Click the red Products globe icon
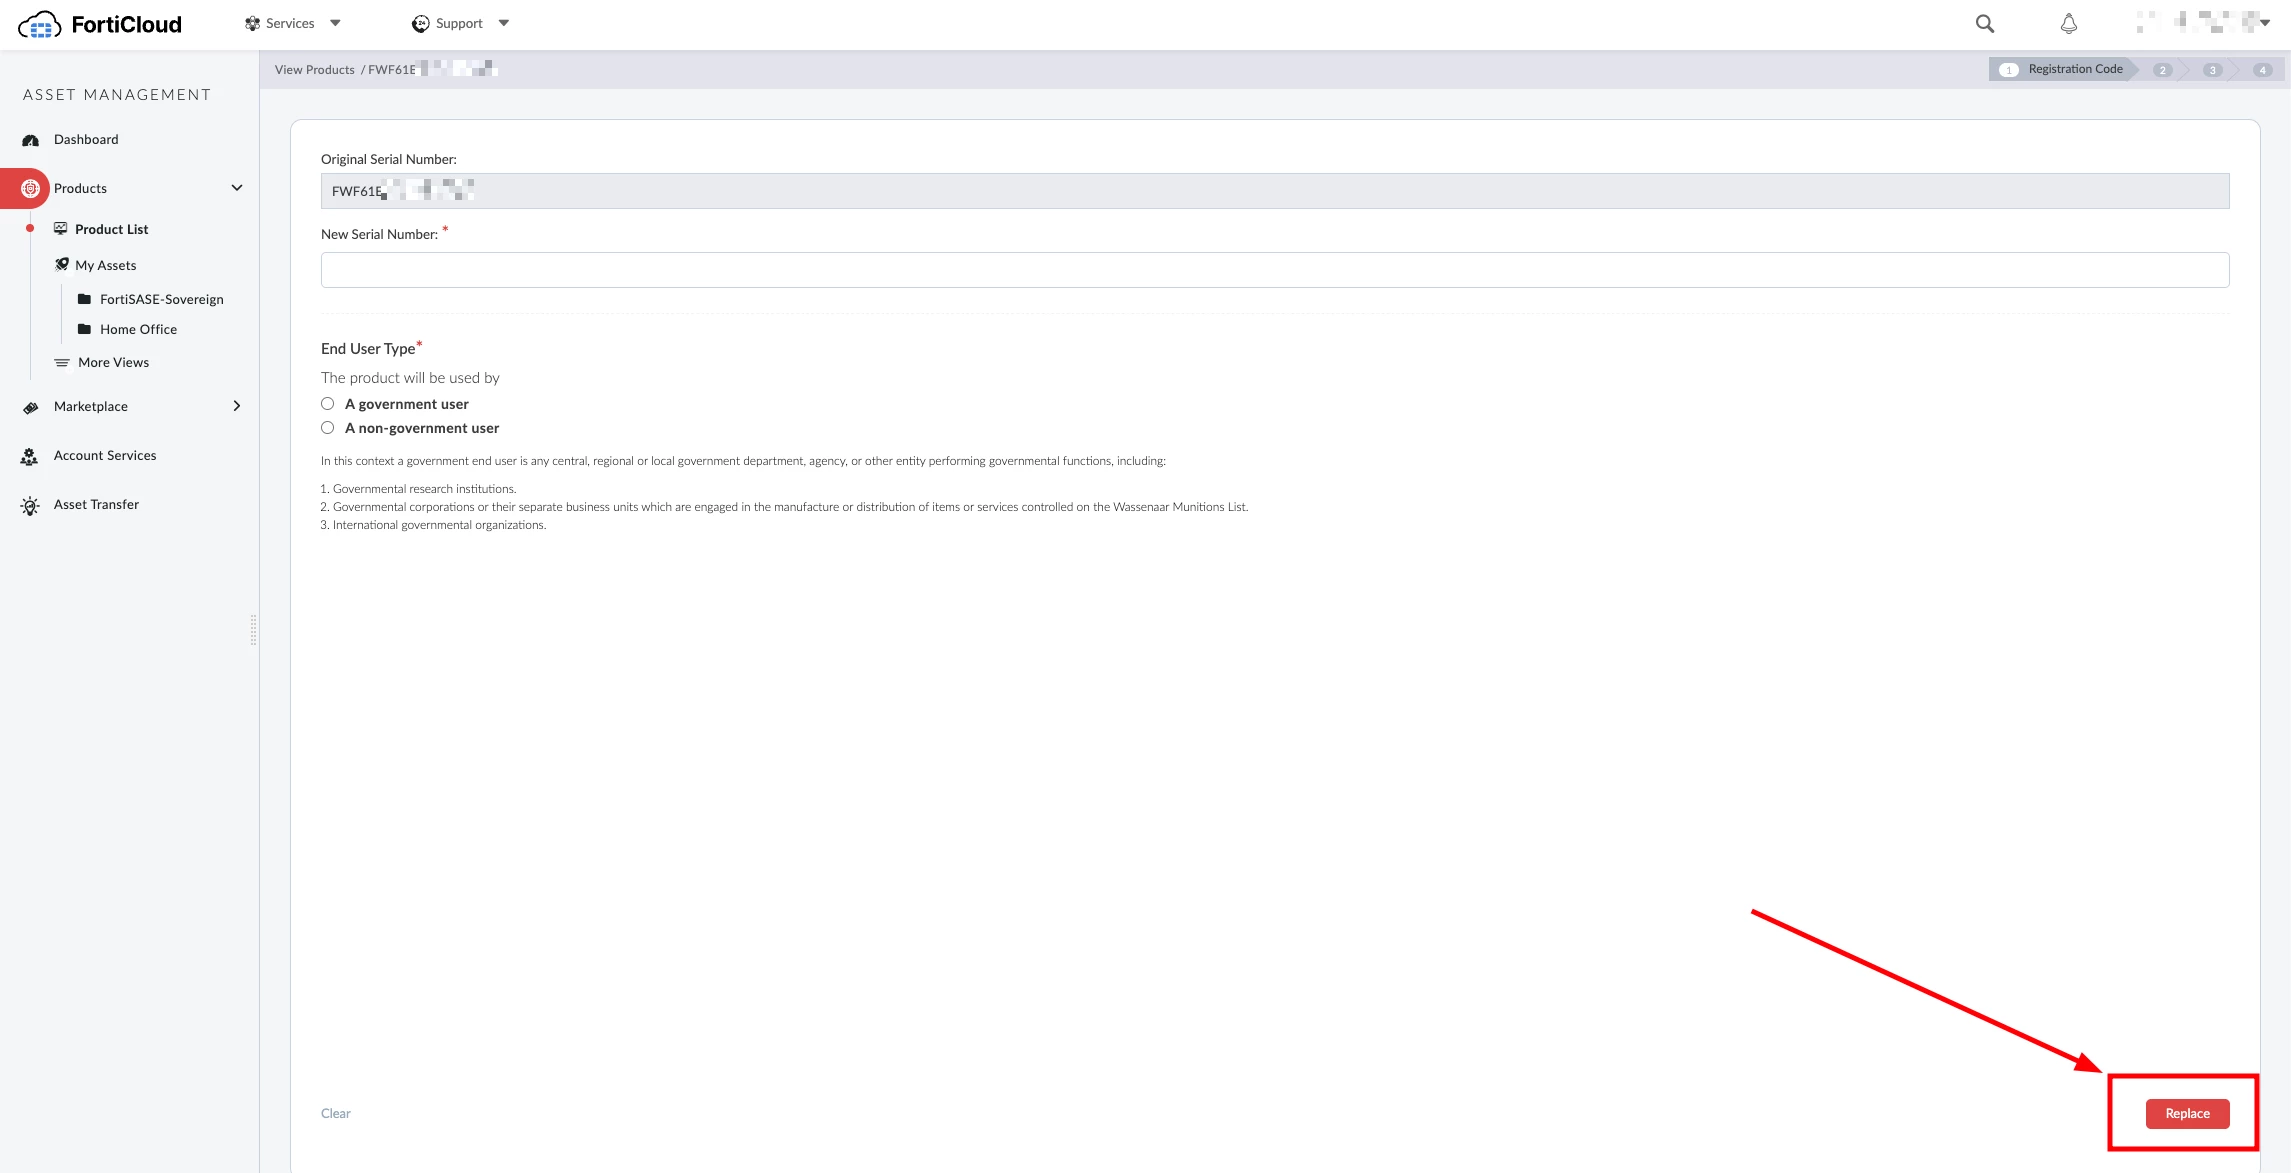 pyautogui.click(x=31, y=188)
